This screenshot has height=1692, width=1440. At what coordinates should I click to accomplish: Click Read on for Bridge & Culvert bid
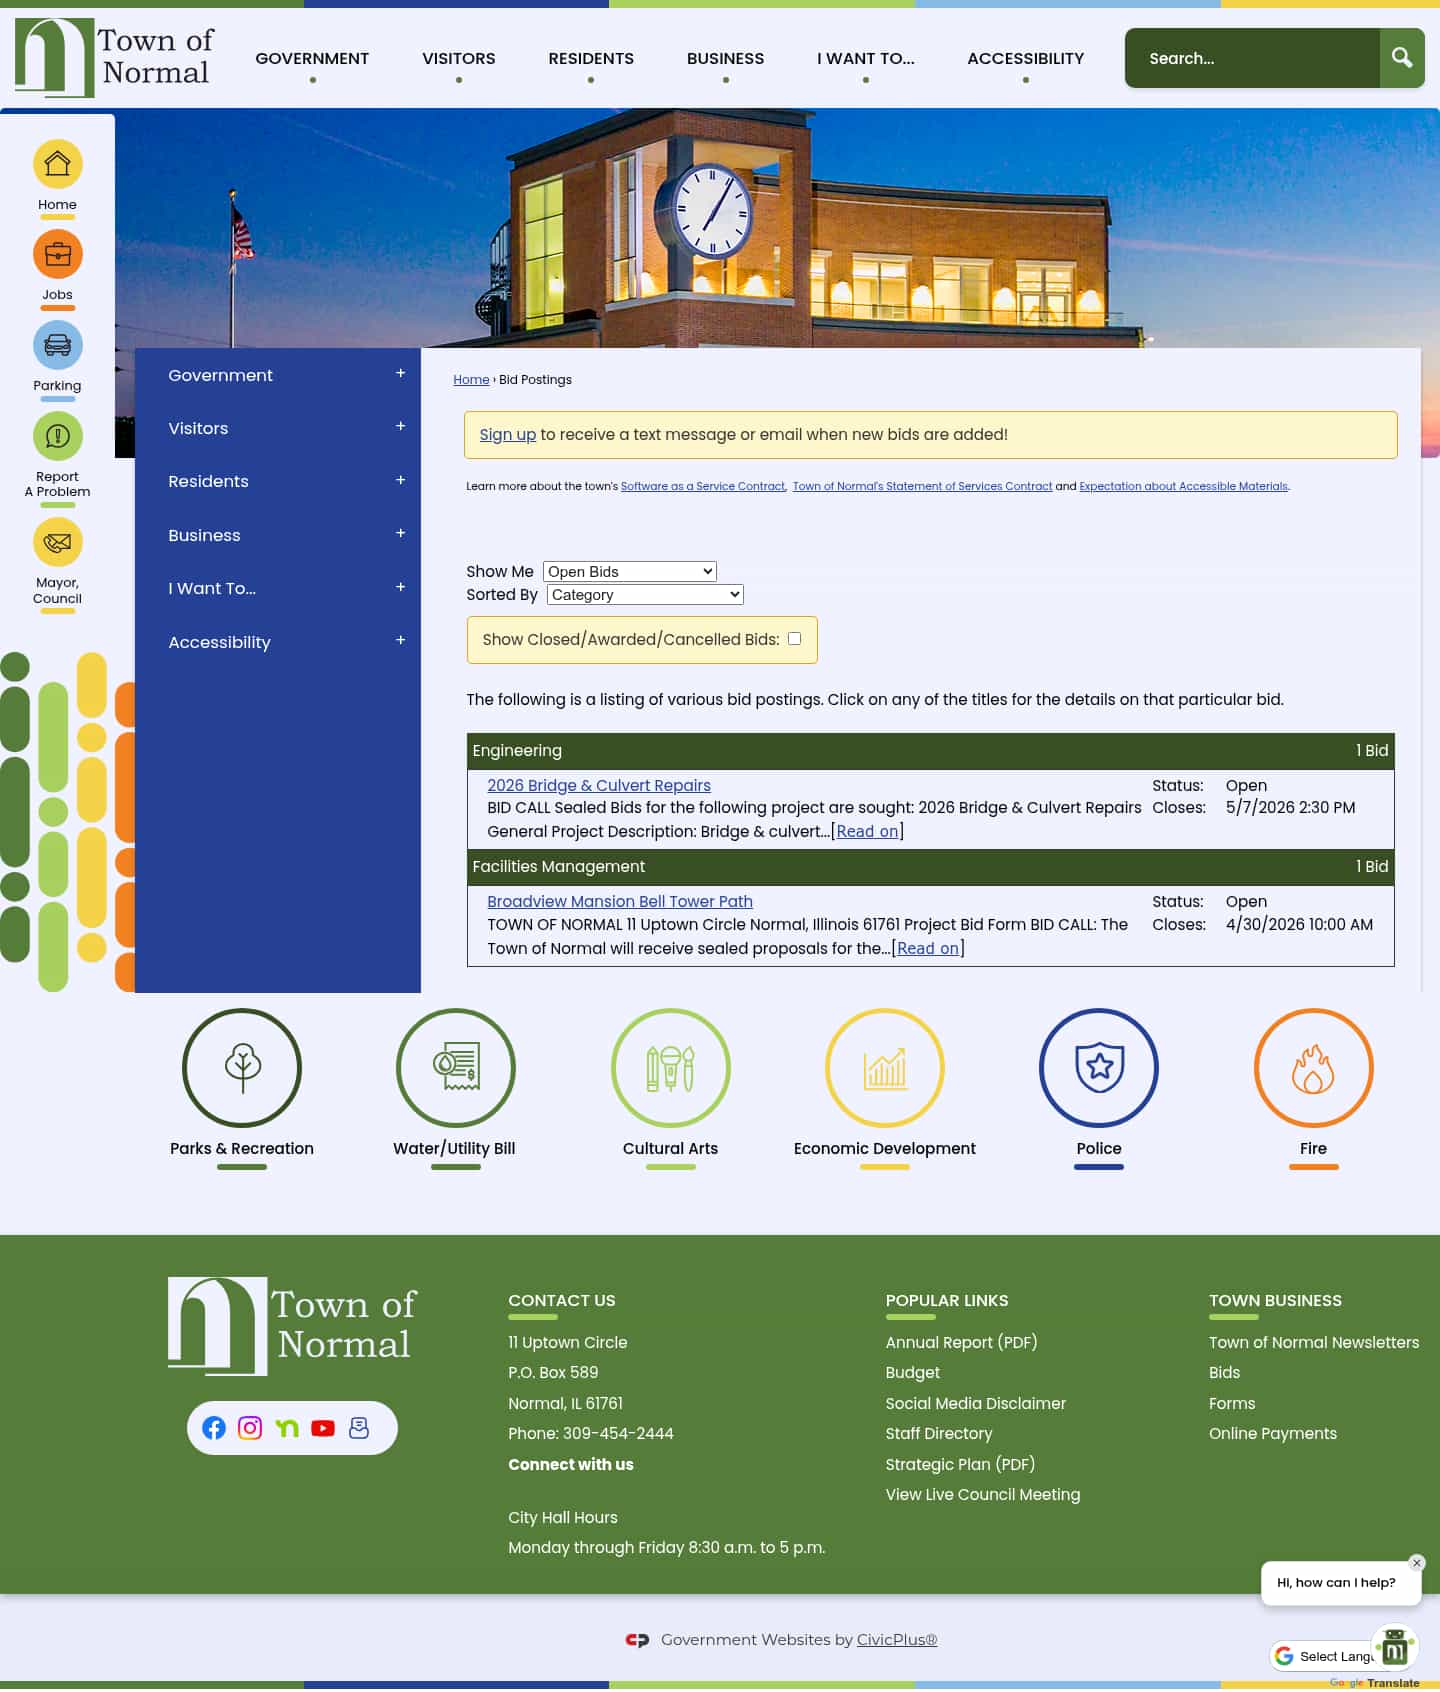867,832
